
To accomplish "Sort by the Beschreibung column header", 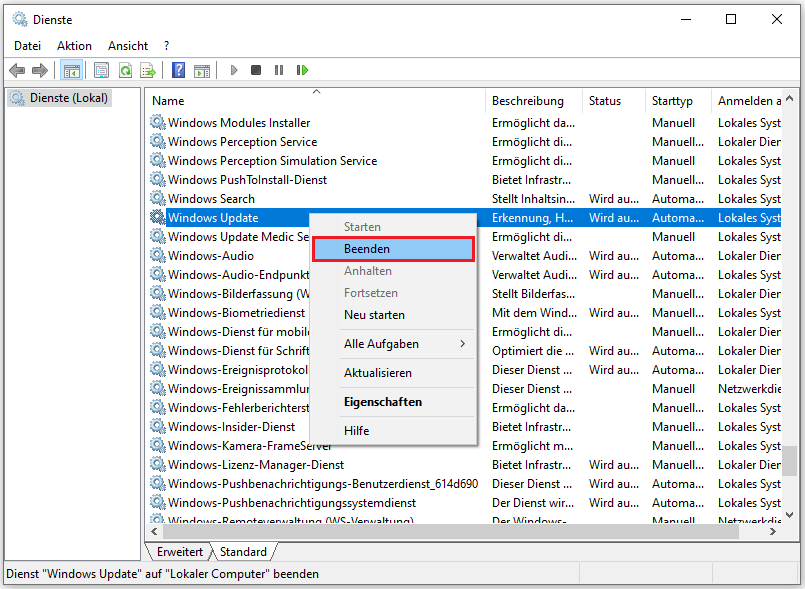I will pyautogui.click(x=533, y=101).
